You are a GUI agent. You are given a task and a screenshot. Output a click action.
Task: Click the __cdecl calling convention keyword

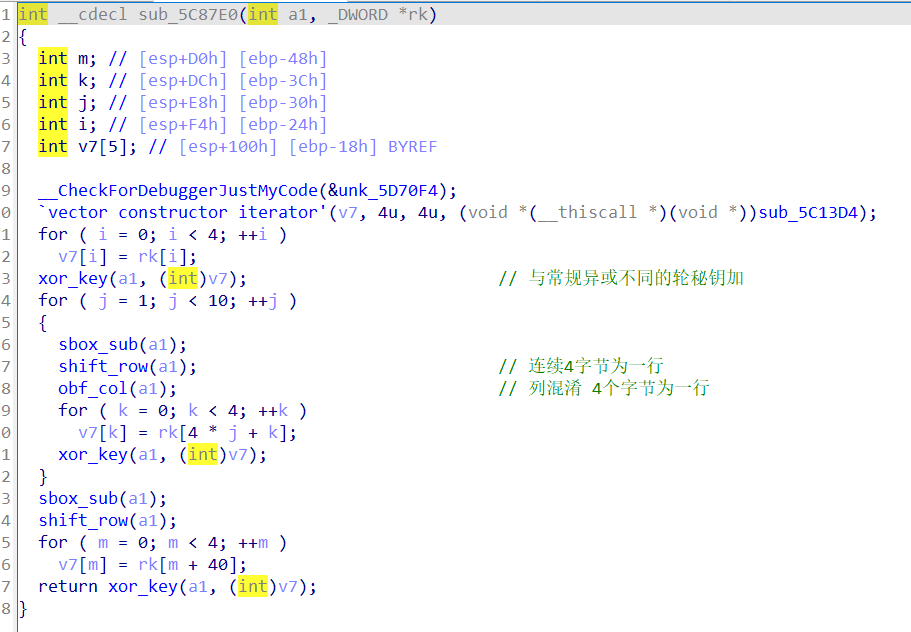click(x=92, y=14)
